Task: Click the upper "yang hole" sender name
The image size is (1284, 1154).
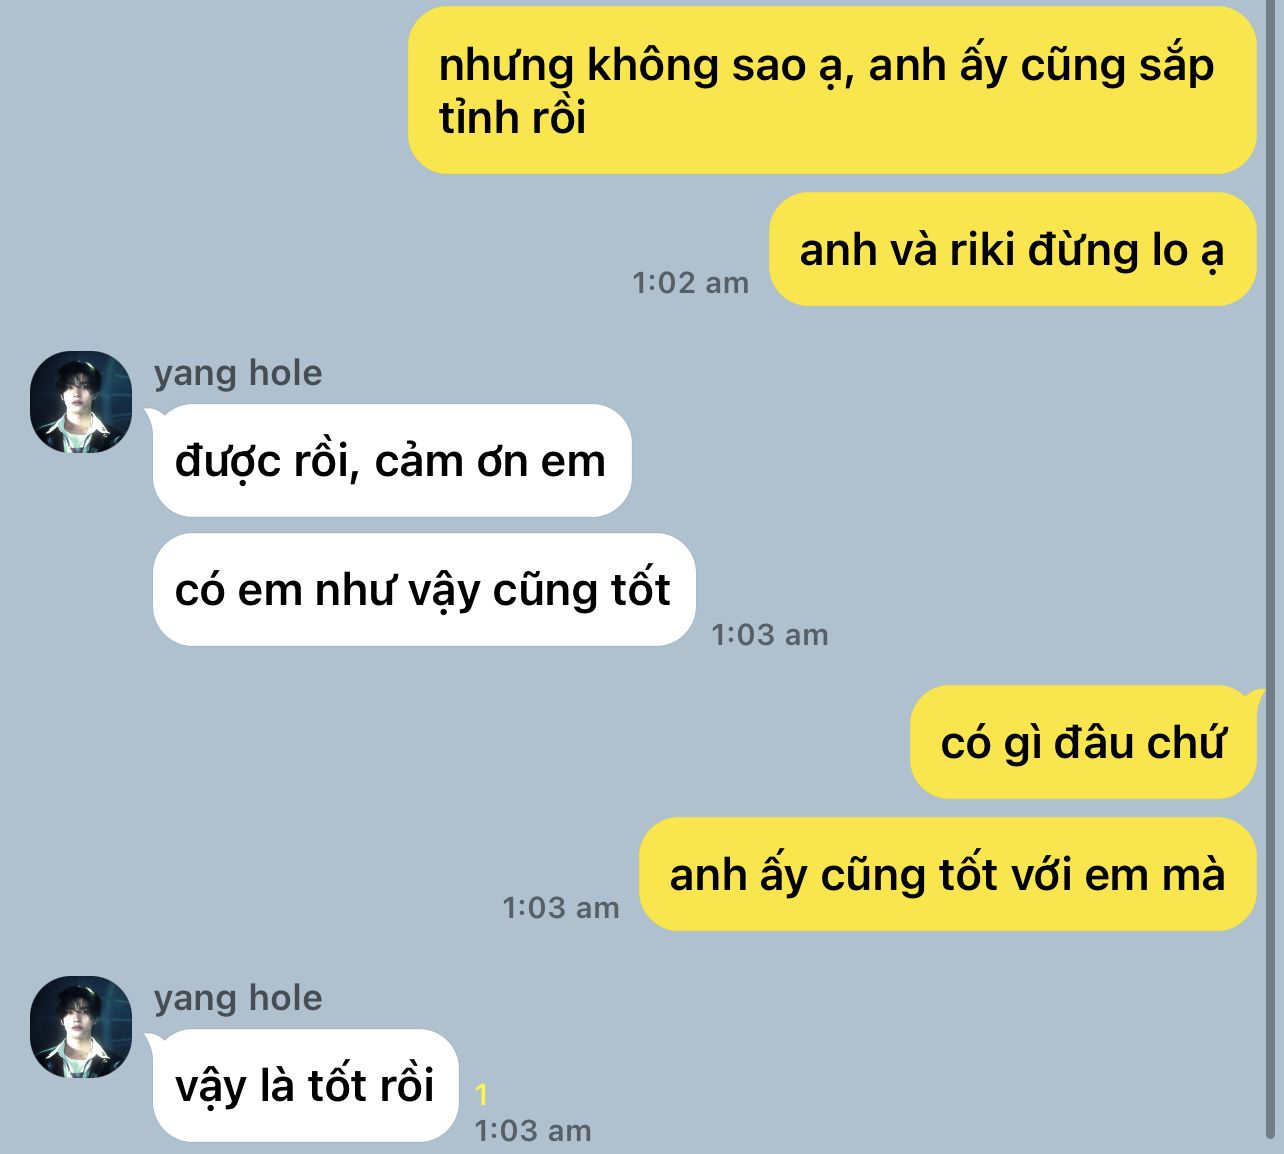Action: pyautogui.click(x=238, y=373)
